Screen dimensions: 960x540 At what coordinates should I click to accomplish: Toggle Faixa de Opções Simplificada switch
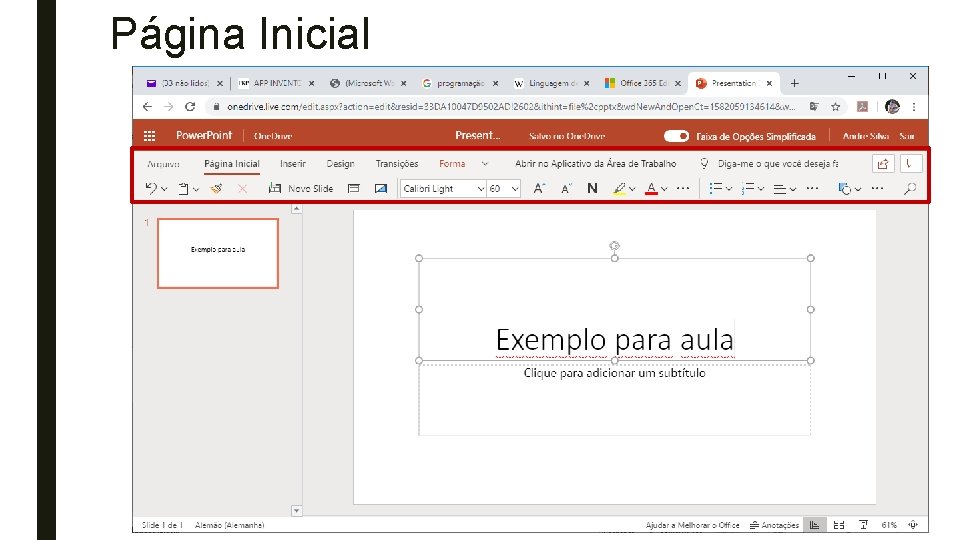[677, 136]
